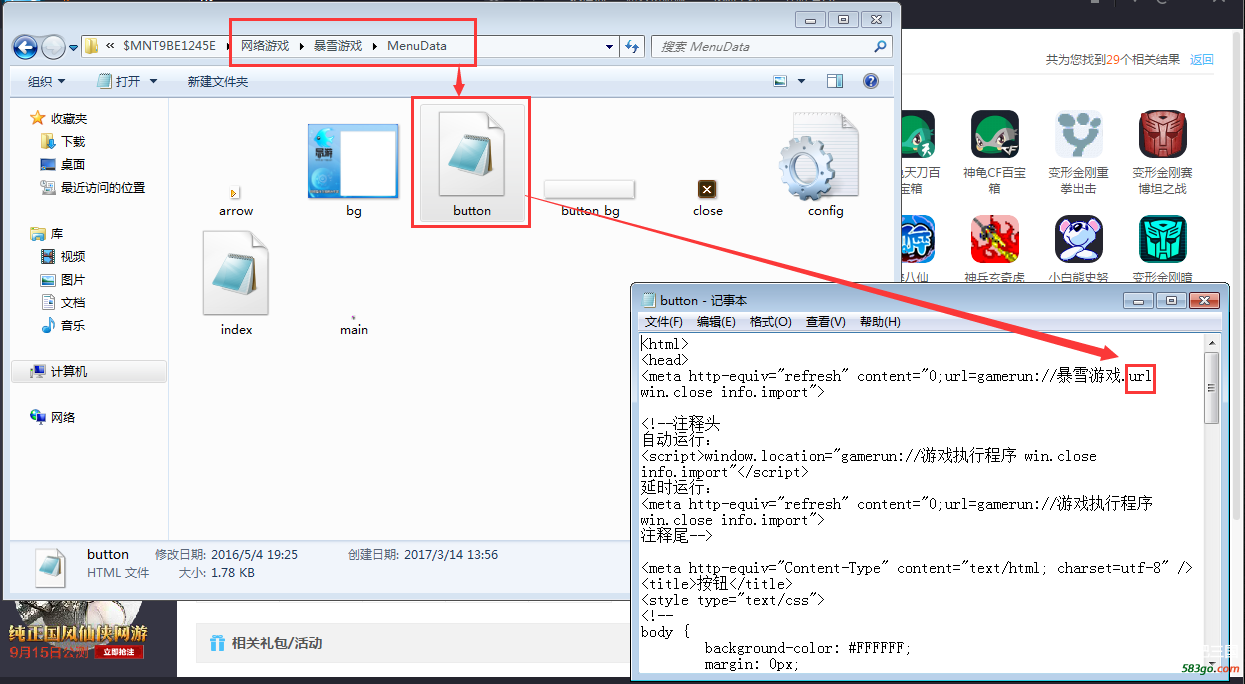Image resolution: width=1245 pixels, height=684 pixels.
Task: Click the 网络游戏 breadcrumb segment
Action: point(265,46)
